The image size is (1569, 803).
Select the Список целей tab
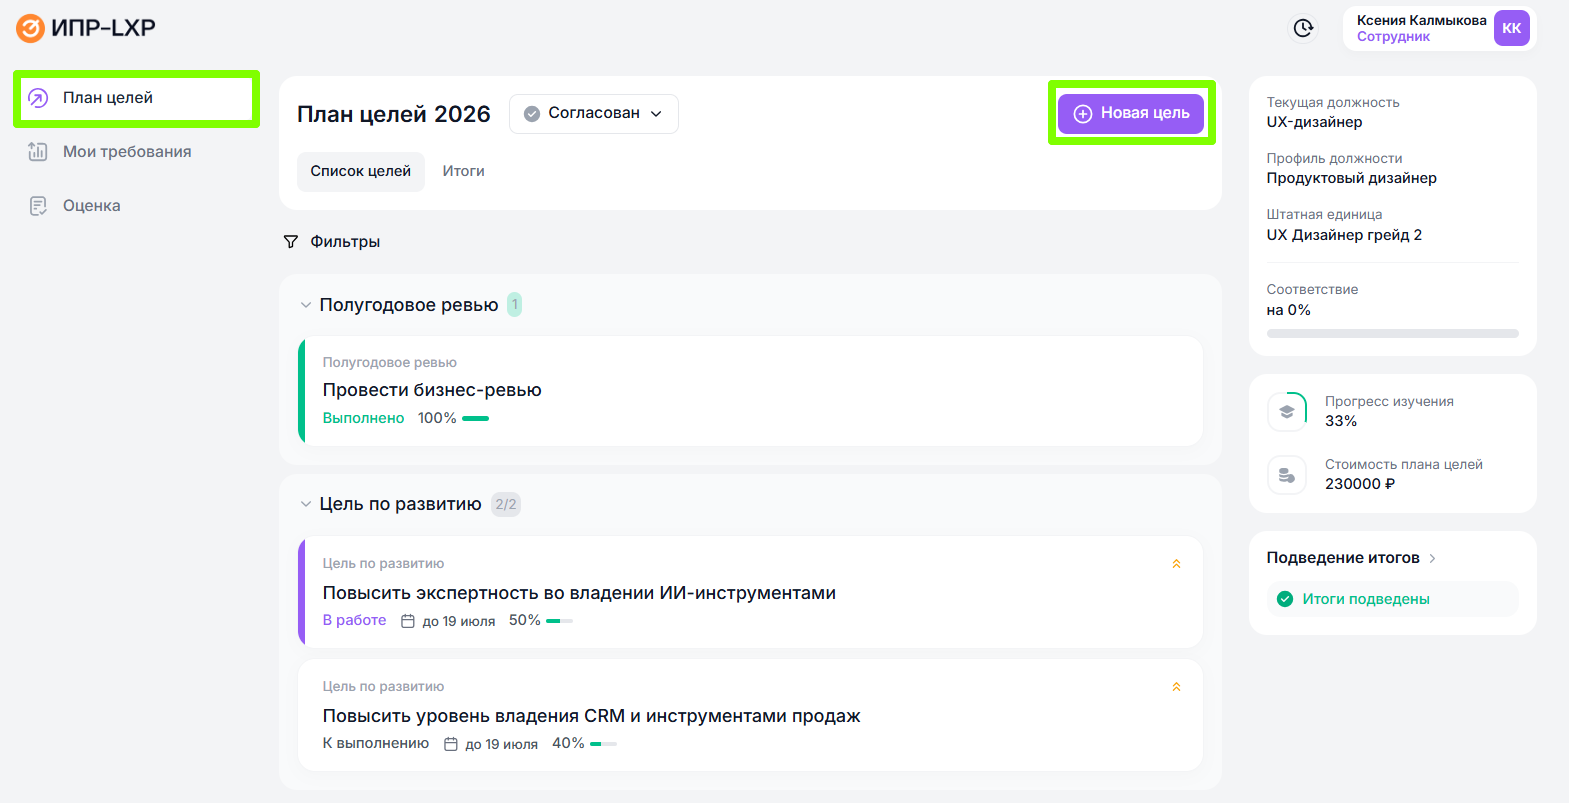click(360, 172)
